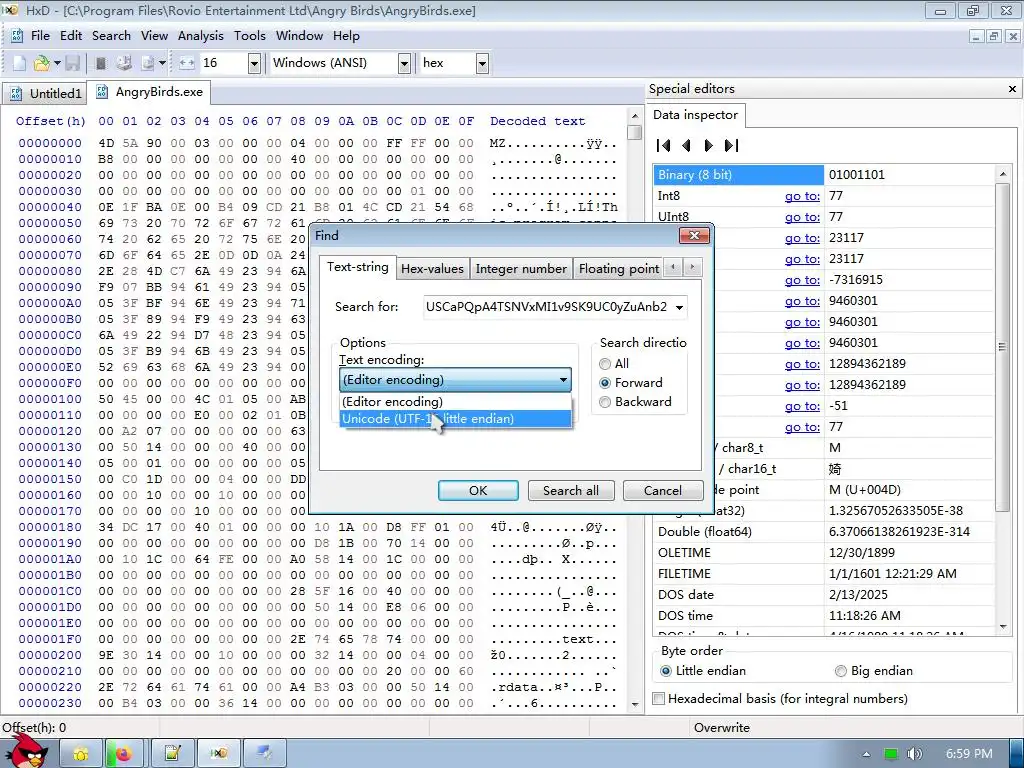
Task: Click green network tray icon
Action: (x=891, y=754)
